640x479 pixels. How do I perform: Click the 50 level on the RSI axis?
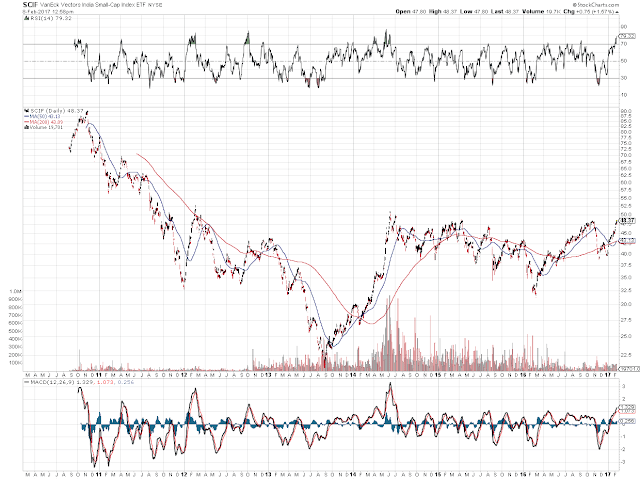tap(624, 61)
